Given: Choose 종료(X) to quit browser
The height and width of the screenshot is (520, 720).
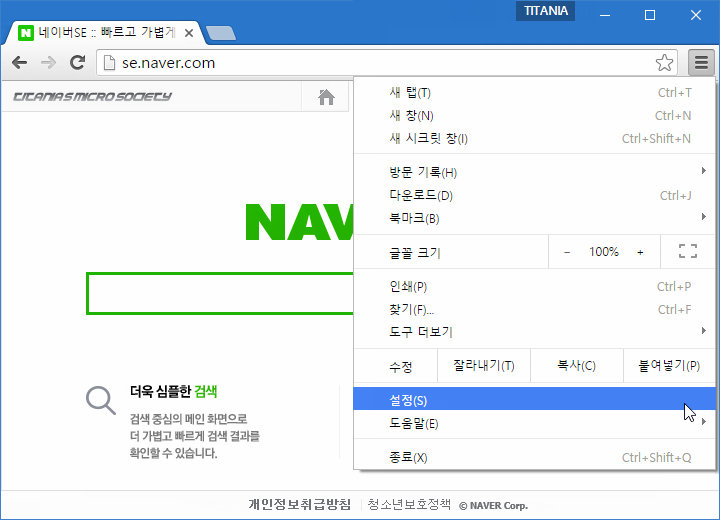Looking at the screenshot, I should tap(535, 458).
